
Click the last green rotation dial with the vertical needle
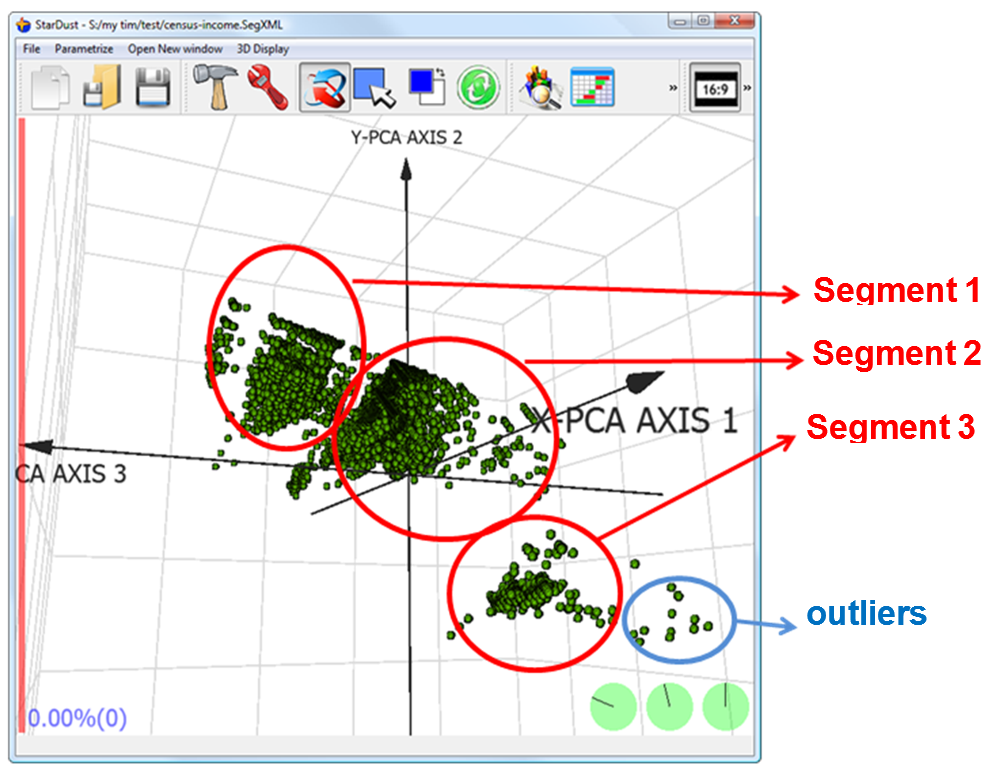click(726, 707)
